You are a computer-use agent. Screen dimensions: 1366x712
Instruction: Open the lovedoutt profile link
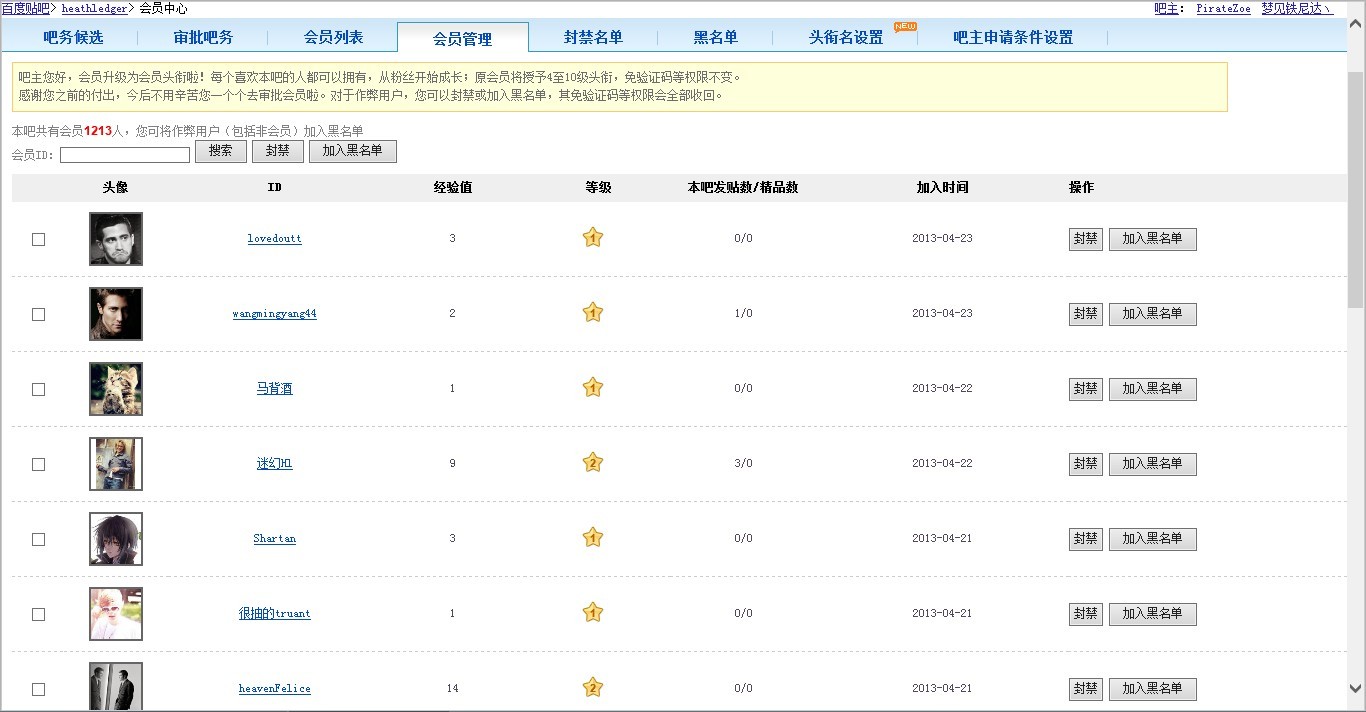(275, 238)
